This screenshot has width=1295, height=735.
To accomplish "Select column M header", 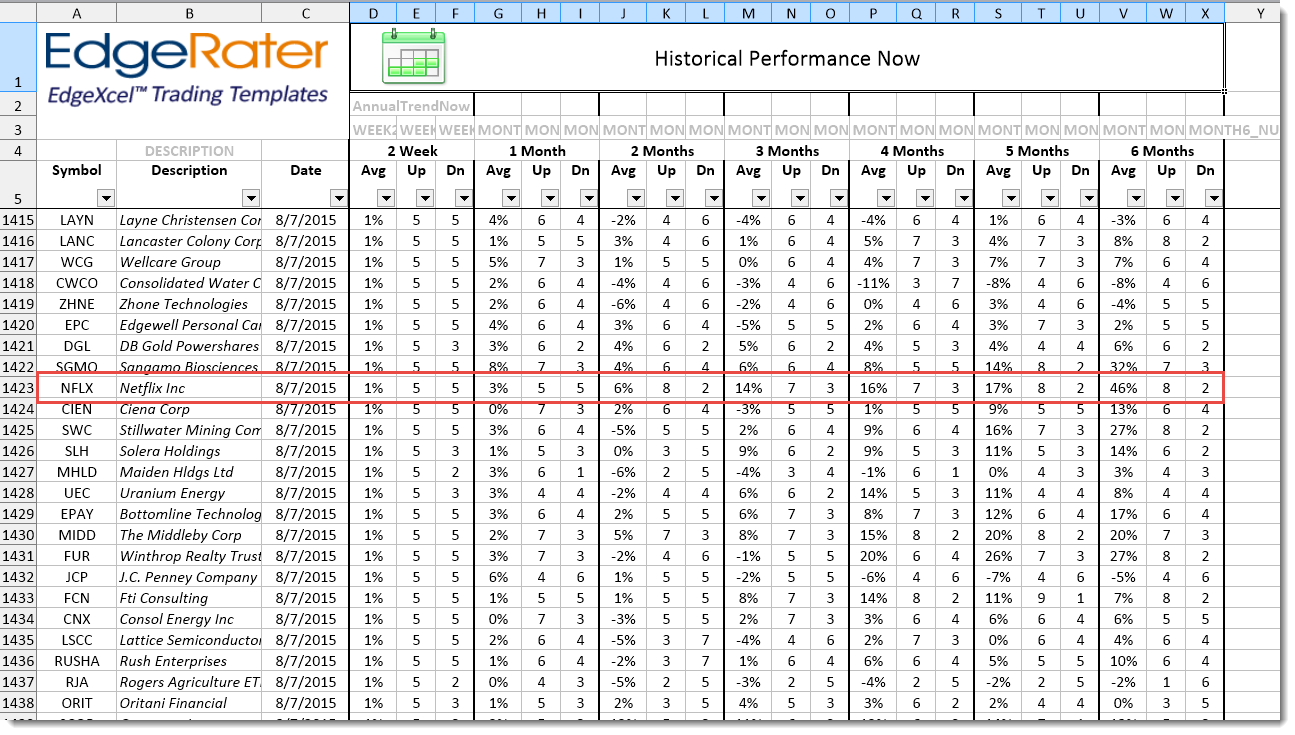I will click(x=747, y=12).
